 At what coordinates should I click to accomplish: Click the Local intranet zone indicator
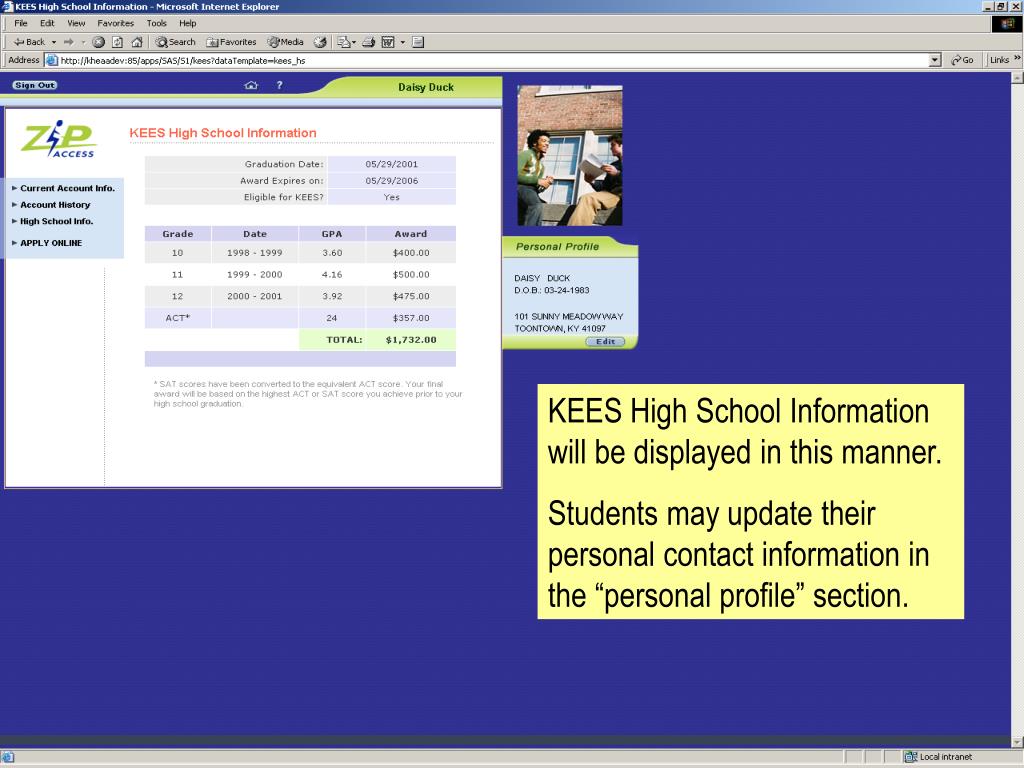[x=939, y=757]
